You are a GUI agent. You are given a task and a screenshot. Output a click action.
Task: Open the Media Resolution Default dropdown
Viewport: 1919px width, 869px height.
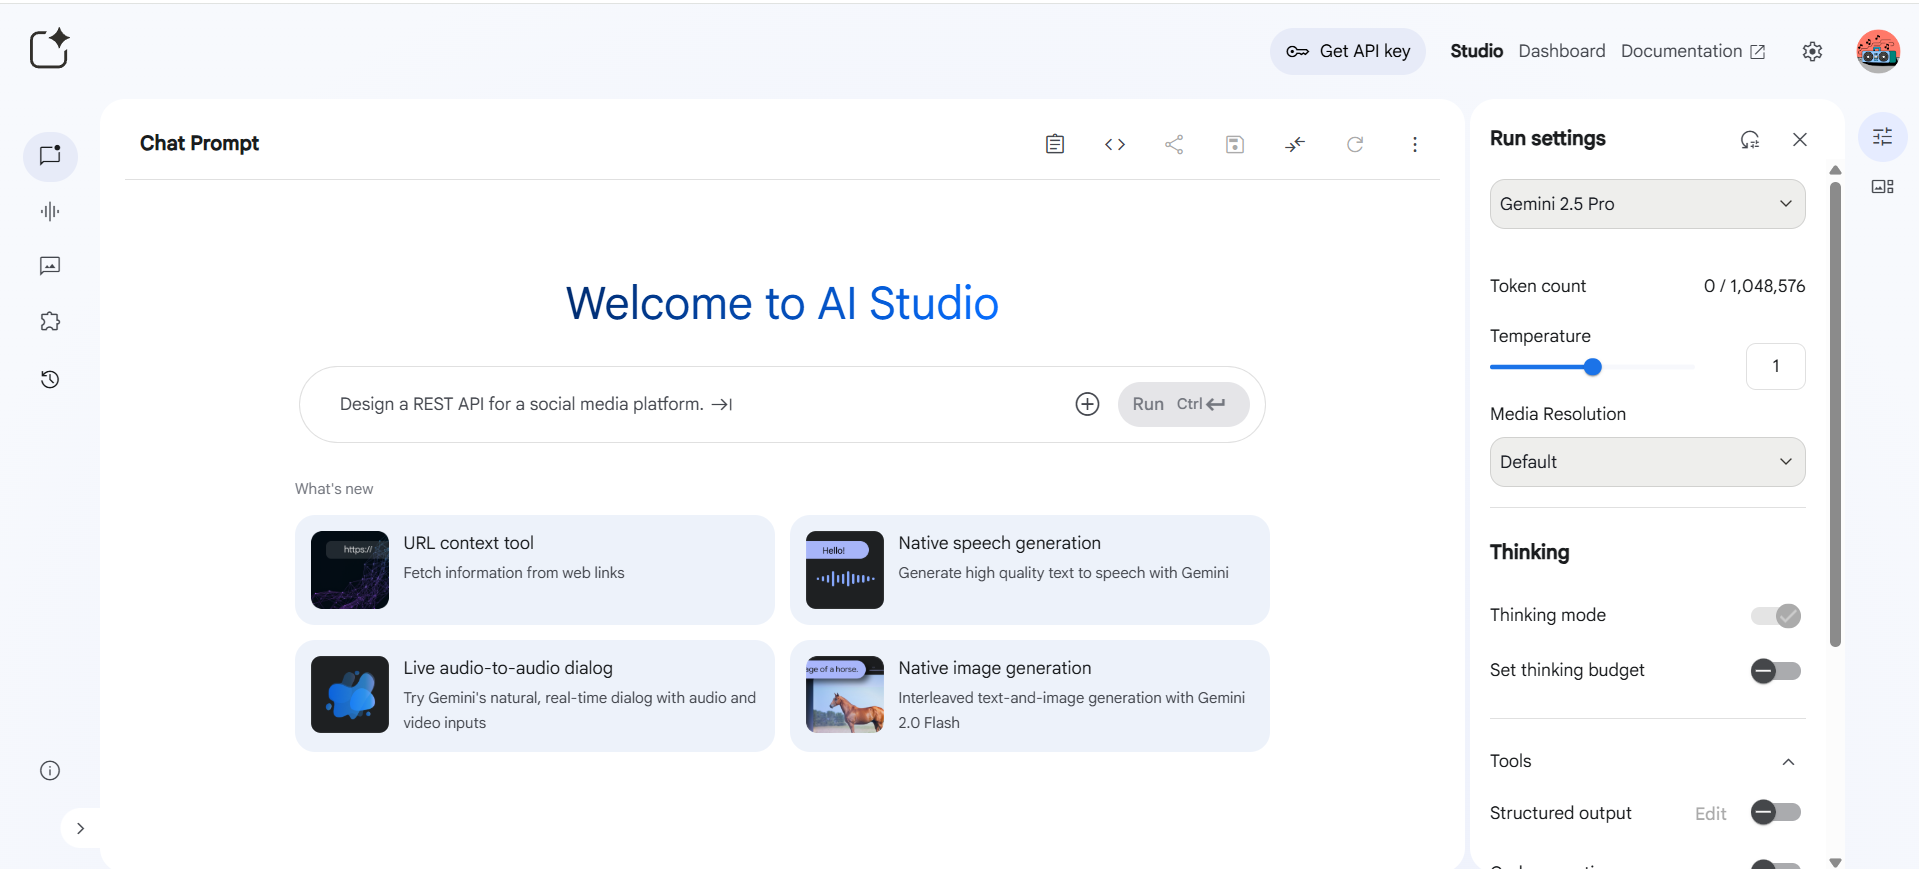(1647, 462)
